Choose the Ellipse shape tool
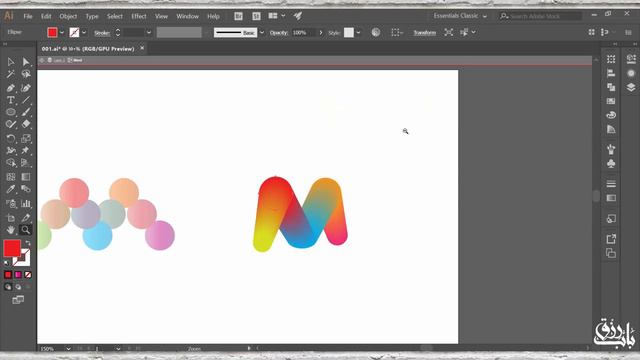 tap(11, 112)
